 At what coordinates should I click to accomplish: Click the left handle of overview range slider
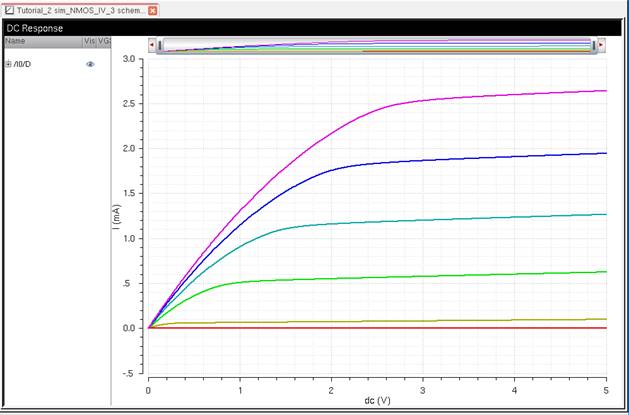coord(161,45)
